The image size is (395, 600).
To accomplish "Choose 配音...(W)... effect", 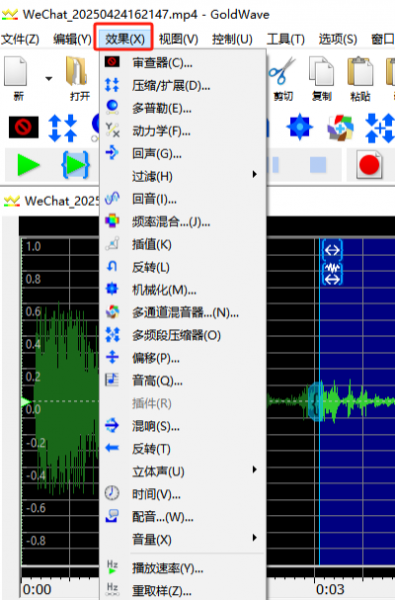I will coord(183,517).
